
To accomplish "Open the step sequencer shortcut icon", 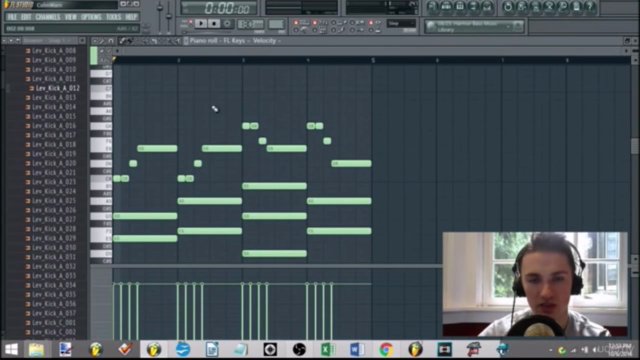I will click(x=447, y=7).
